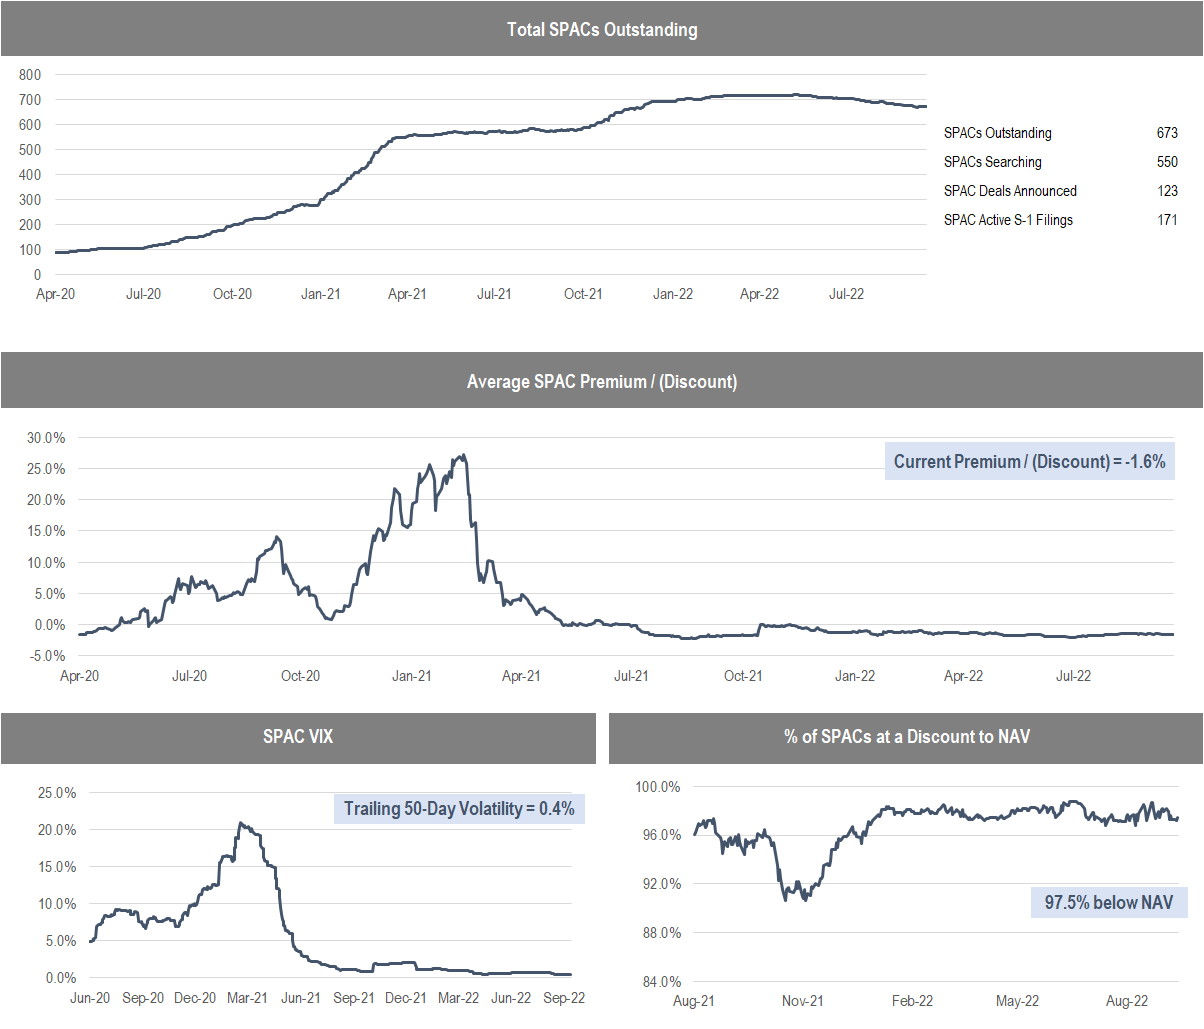This screenshot has width=1204, height=1029.
Task: Select the Jul-22 tick on Total SPACs chart
Action: pos(846,294)
